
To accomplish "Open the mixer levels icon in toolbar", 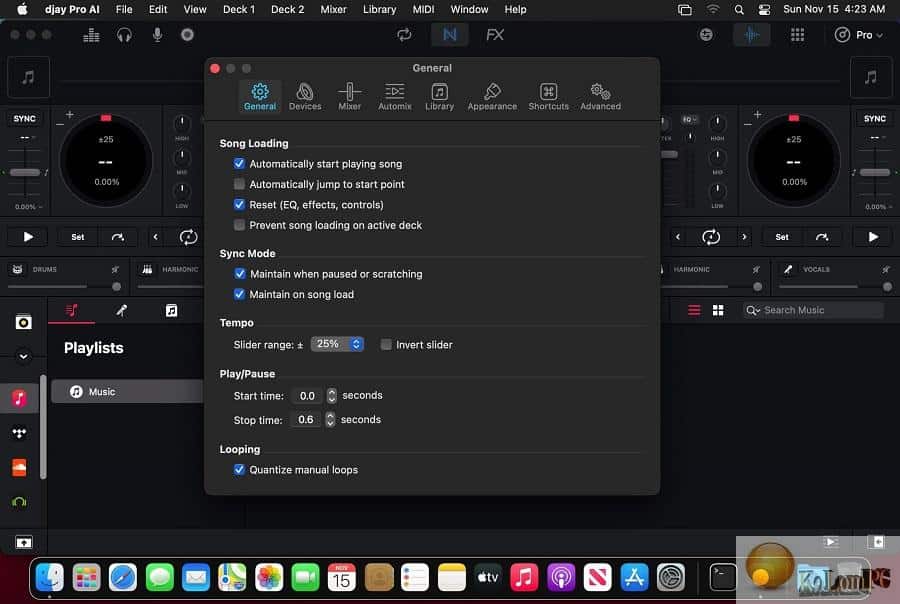I will [x=91, y=35].
